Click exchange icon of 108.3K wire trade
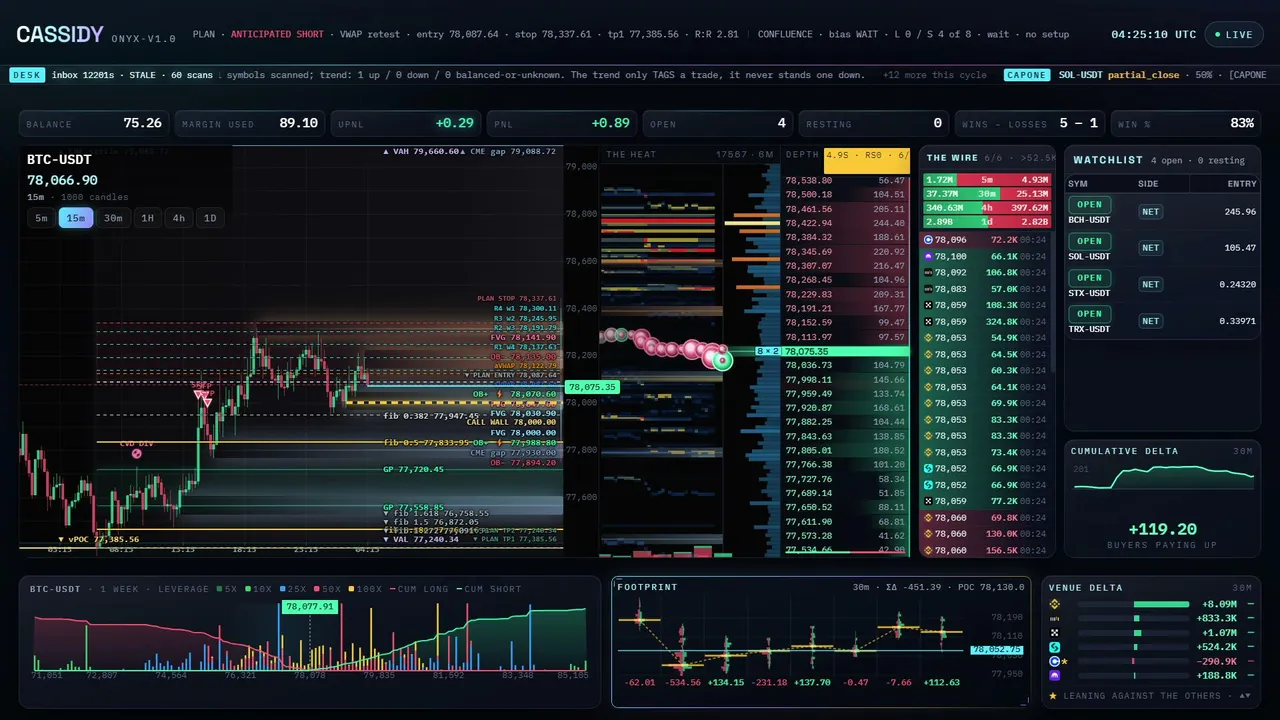 tap(928, 305)
